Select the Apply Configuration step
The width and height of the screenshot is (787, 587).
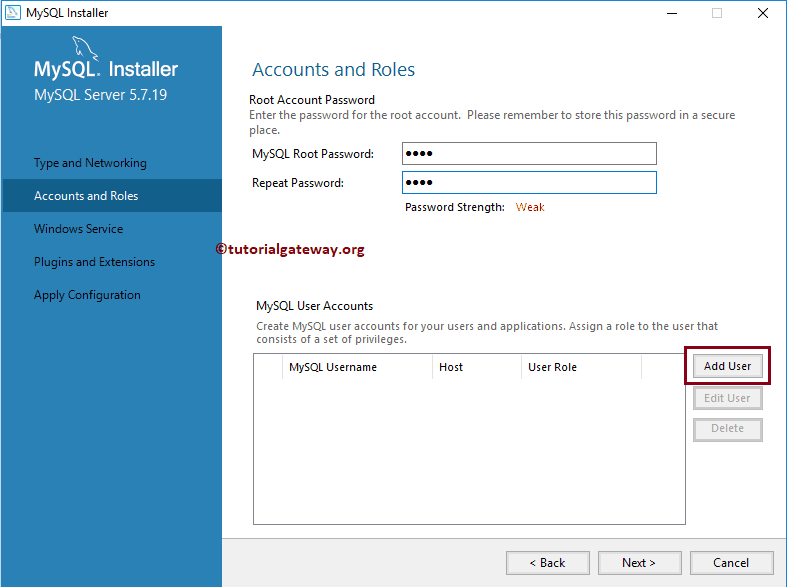coord(87,295)
